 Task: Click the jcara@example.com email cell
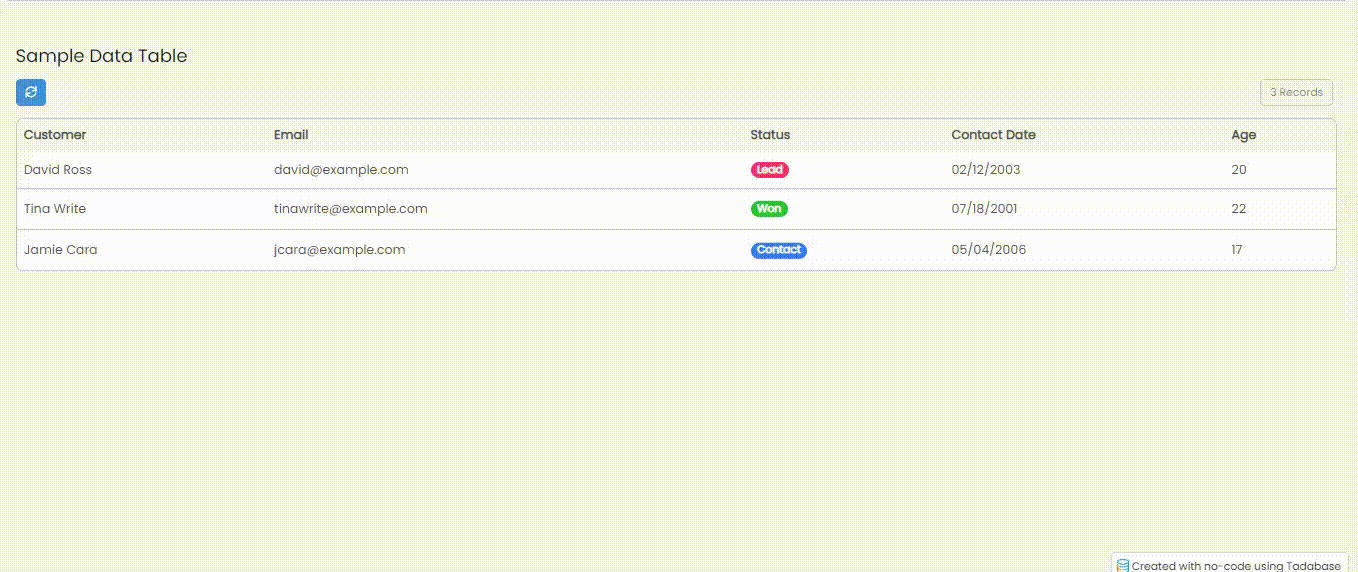tap(339, 250)
